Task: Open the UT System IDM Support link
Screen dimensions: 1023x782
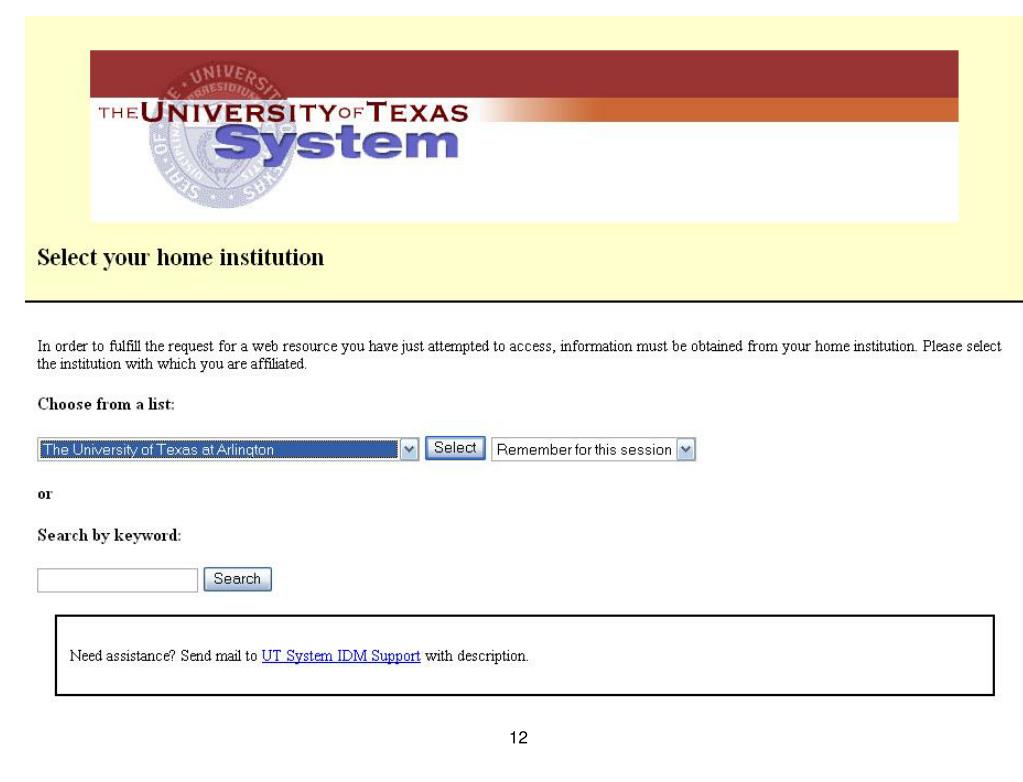Action: coord(341,655)
